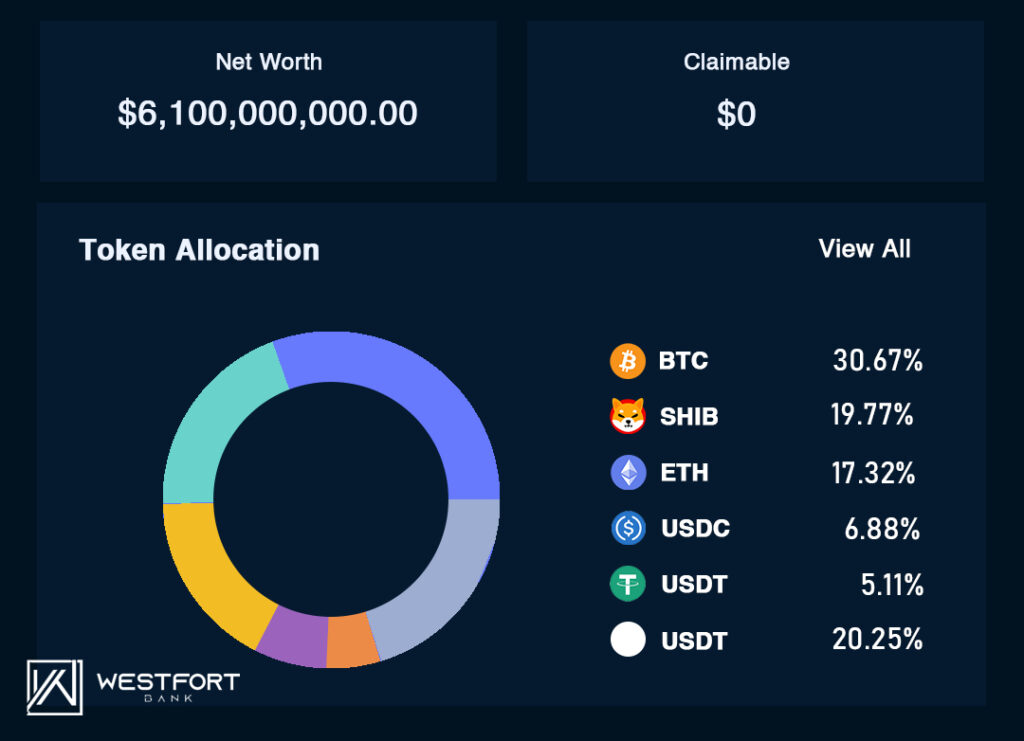Image resolution: width=1024 pixels, height=741 pixels.
Task: Click the Net Worth amount card
Action: coord(268,101)
